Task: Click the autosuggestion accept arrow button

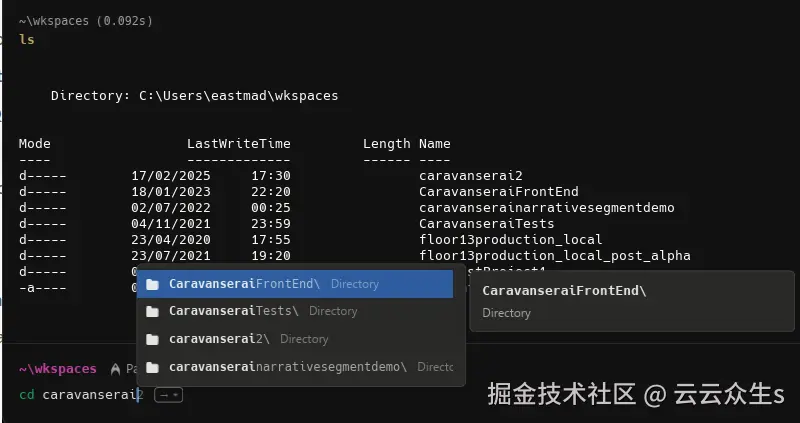Action: [x=167, y=395]
